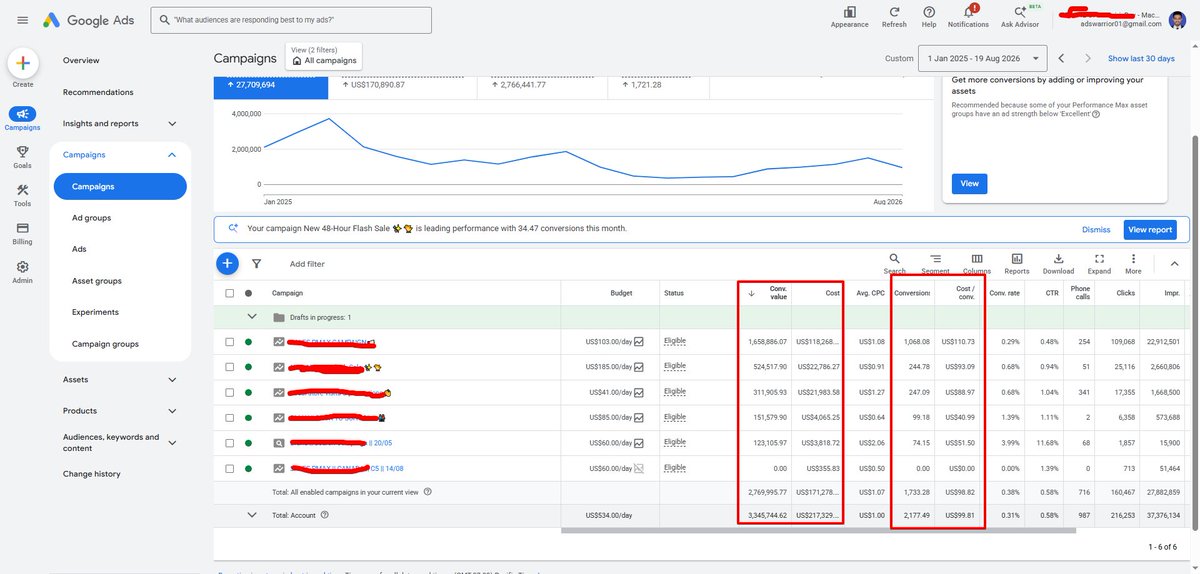Screen dimensions: 1200x574
Task: Click the search box at the top
Action: click(292, 20)
